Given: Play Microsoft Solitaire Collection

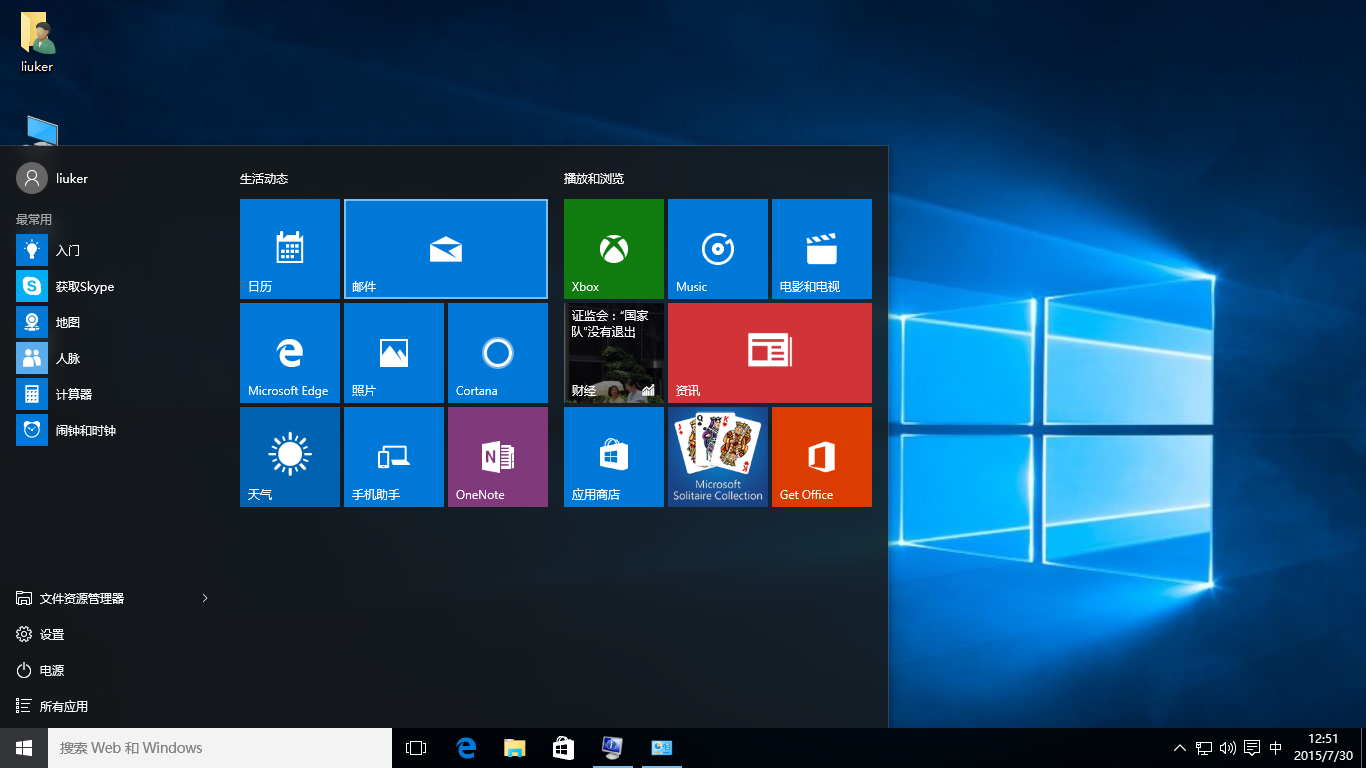Looking at the screenshot, I should [717, 456].
